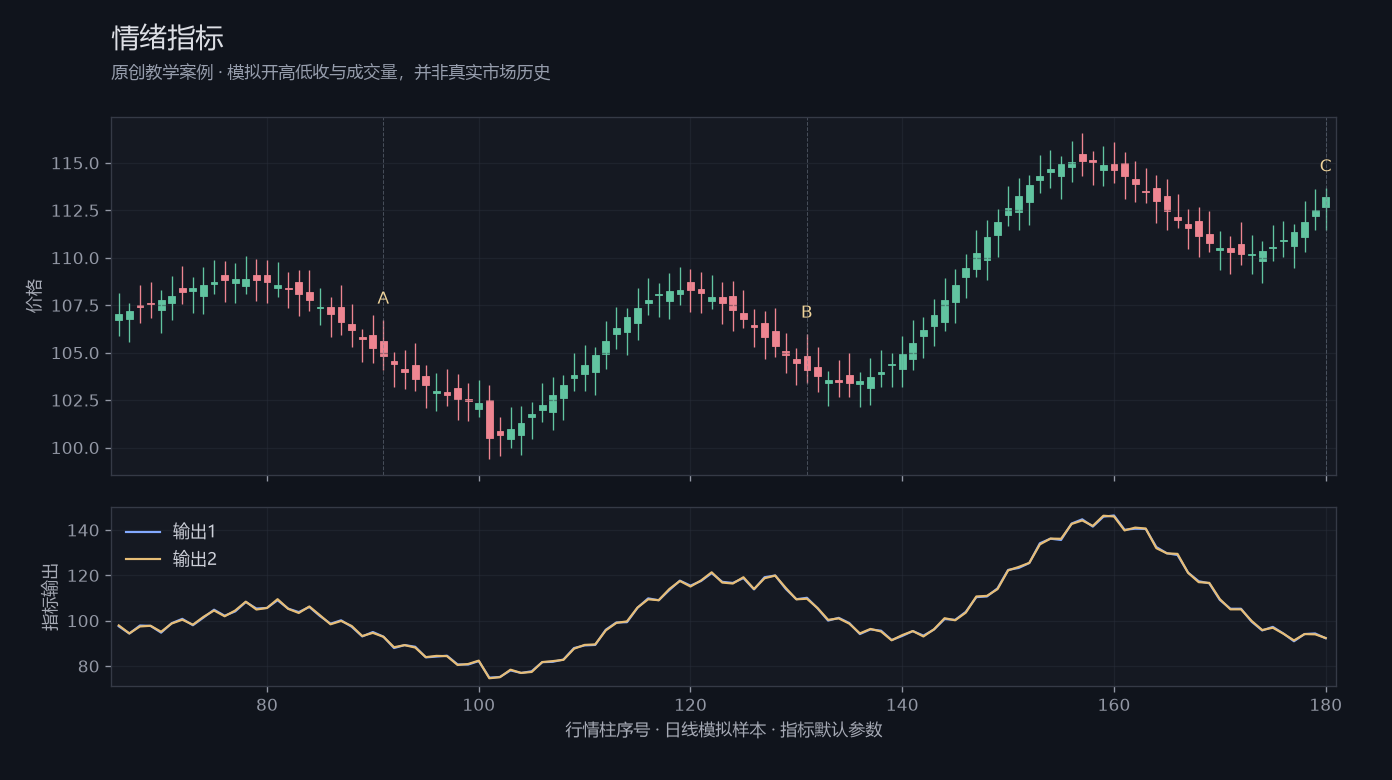Click the chart title 情绪指标
The image size is (1392, 780).
pyautogui.click(x=167, y=38)
